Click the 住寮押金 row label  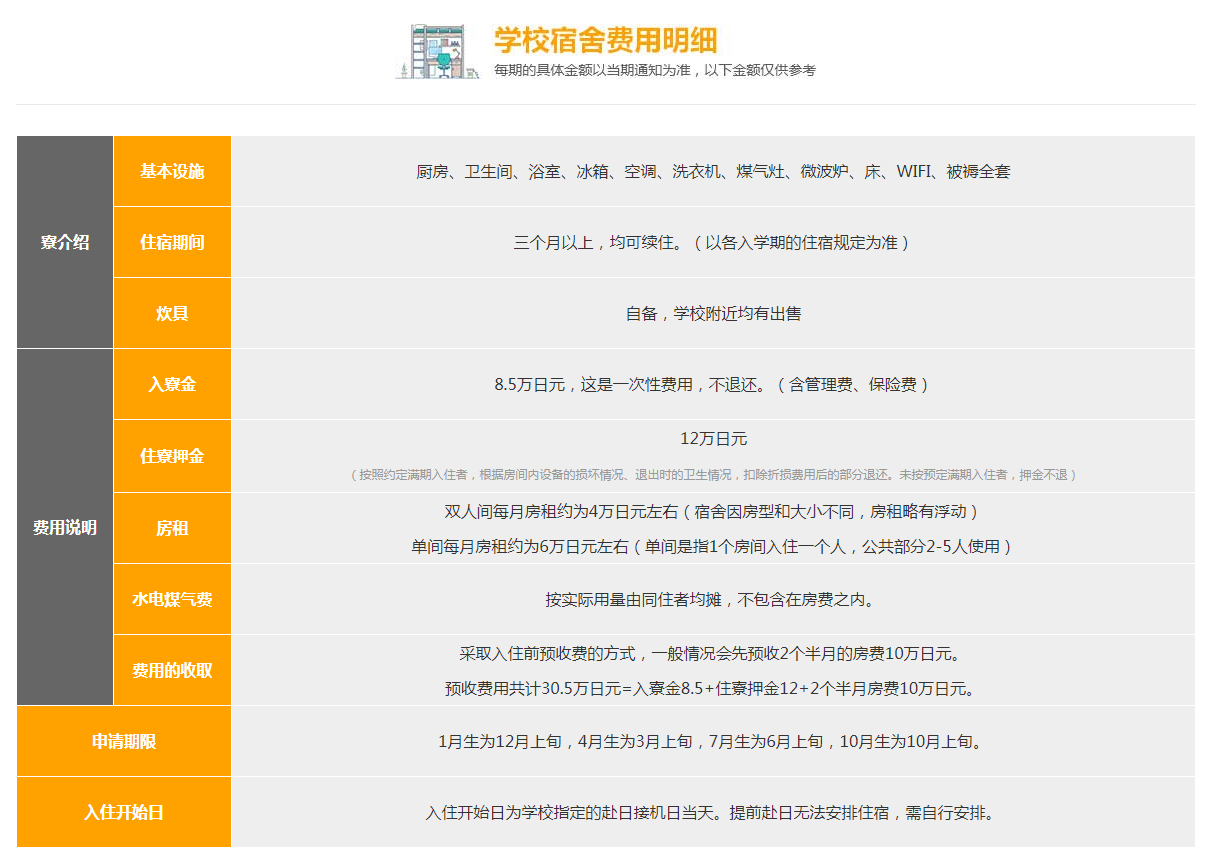click(x=172, y=456)
